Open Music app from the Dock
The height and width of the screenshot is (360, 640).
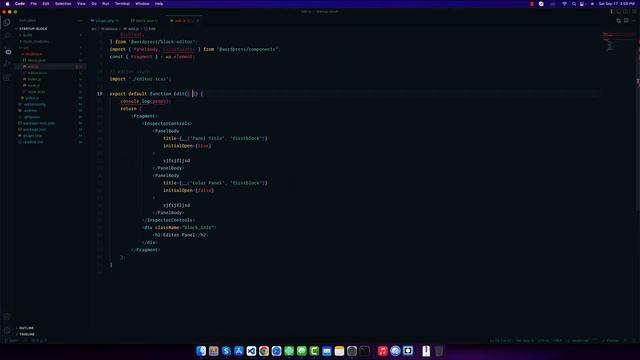coord(382,351)
